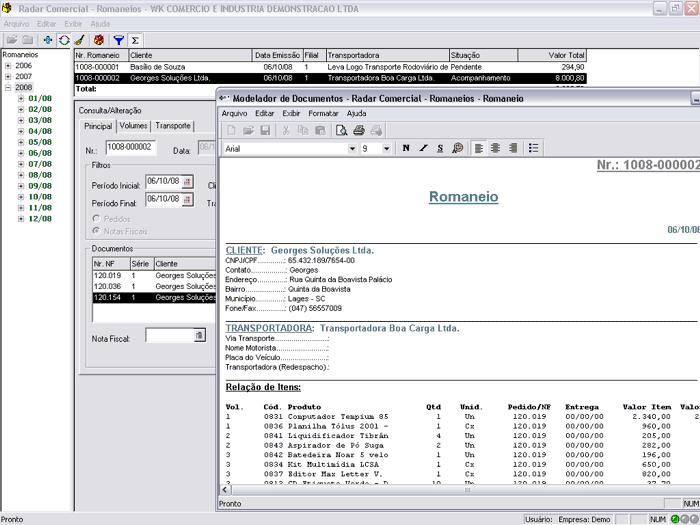The width and height of the screenshot is (700, 525).
Task: Click the filter funnel icon in main toolbar
Action: coord(118,39)
